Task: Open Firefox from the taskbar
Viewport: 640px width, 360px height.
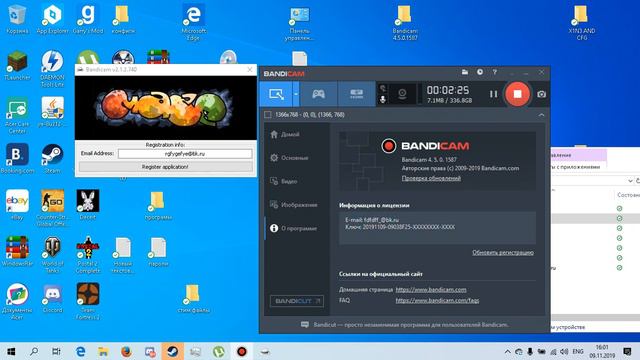Action: click(126, 351)
